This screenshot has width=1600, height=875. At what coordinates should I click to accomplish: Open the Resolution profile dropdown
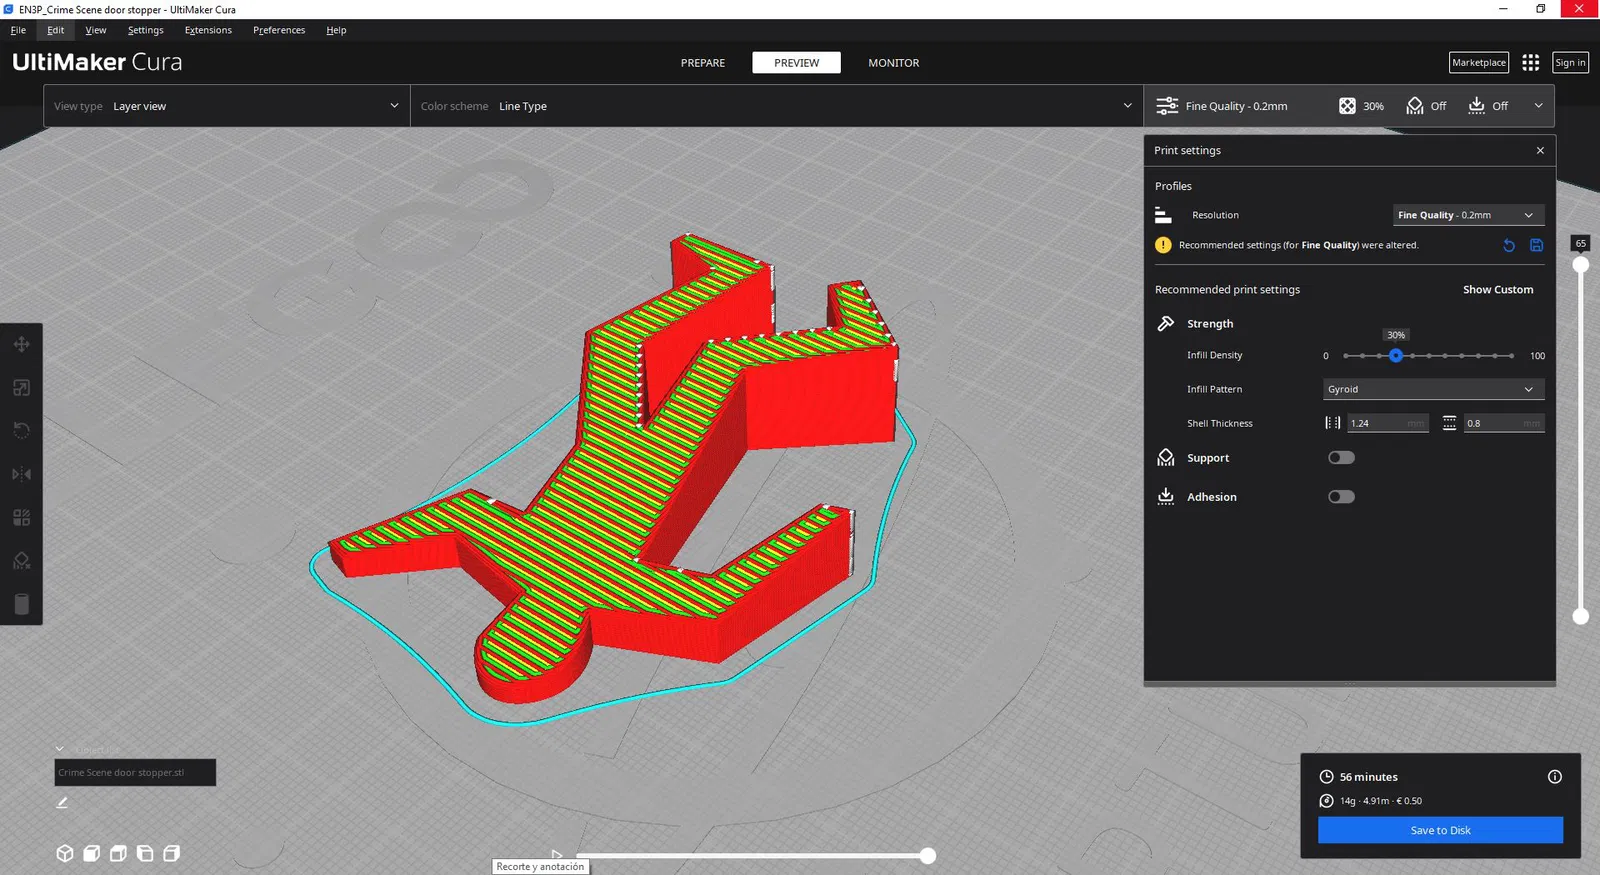click(x=1468, y=215)
